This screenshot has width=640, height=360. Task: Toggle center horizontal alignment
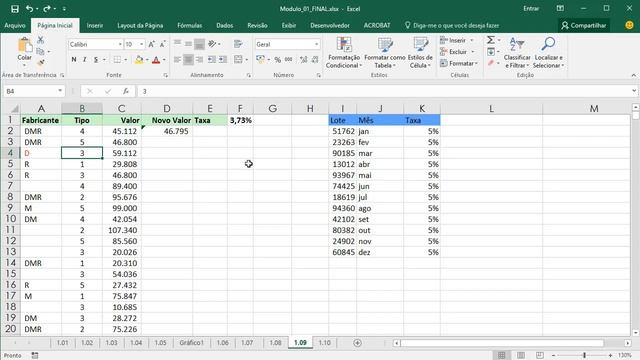(x=188, y=60)
